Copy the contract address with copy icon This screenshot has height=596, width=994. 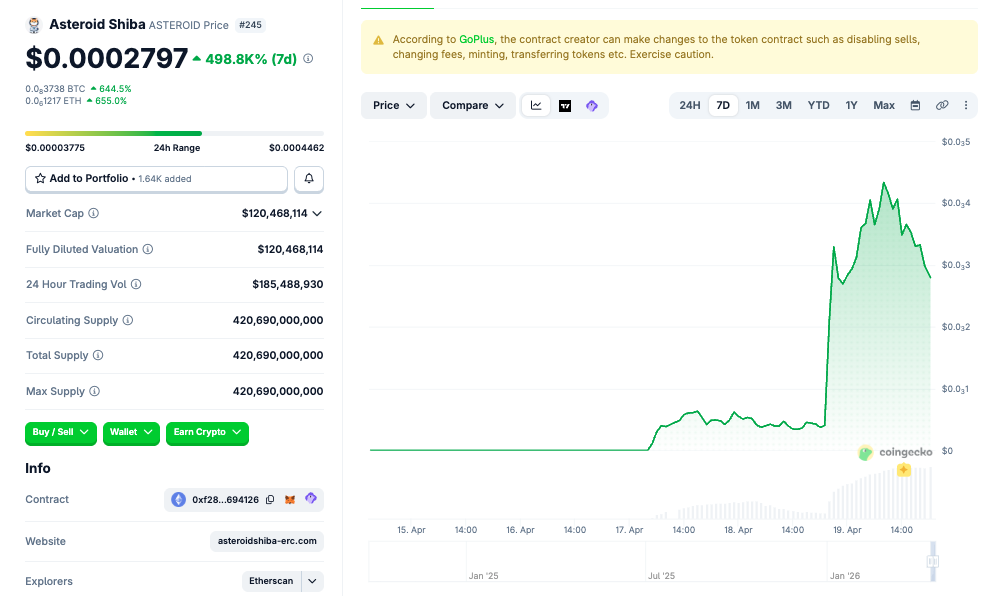(x=270, y=499)
